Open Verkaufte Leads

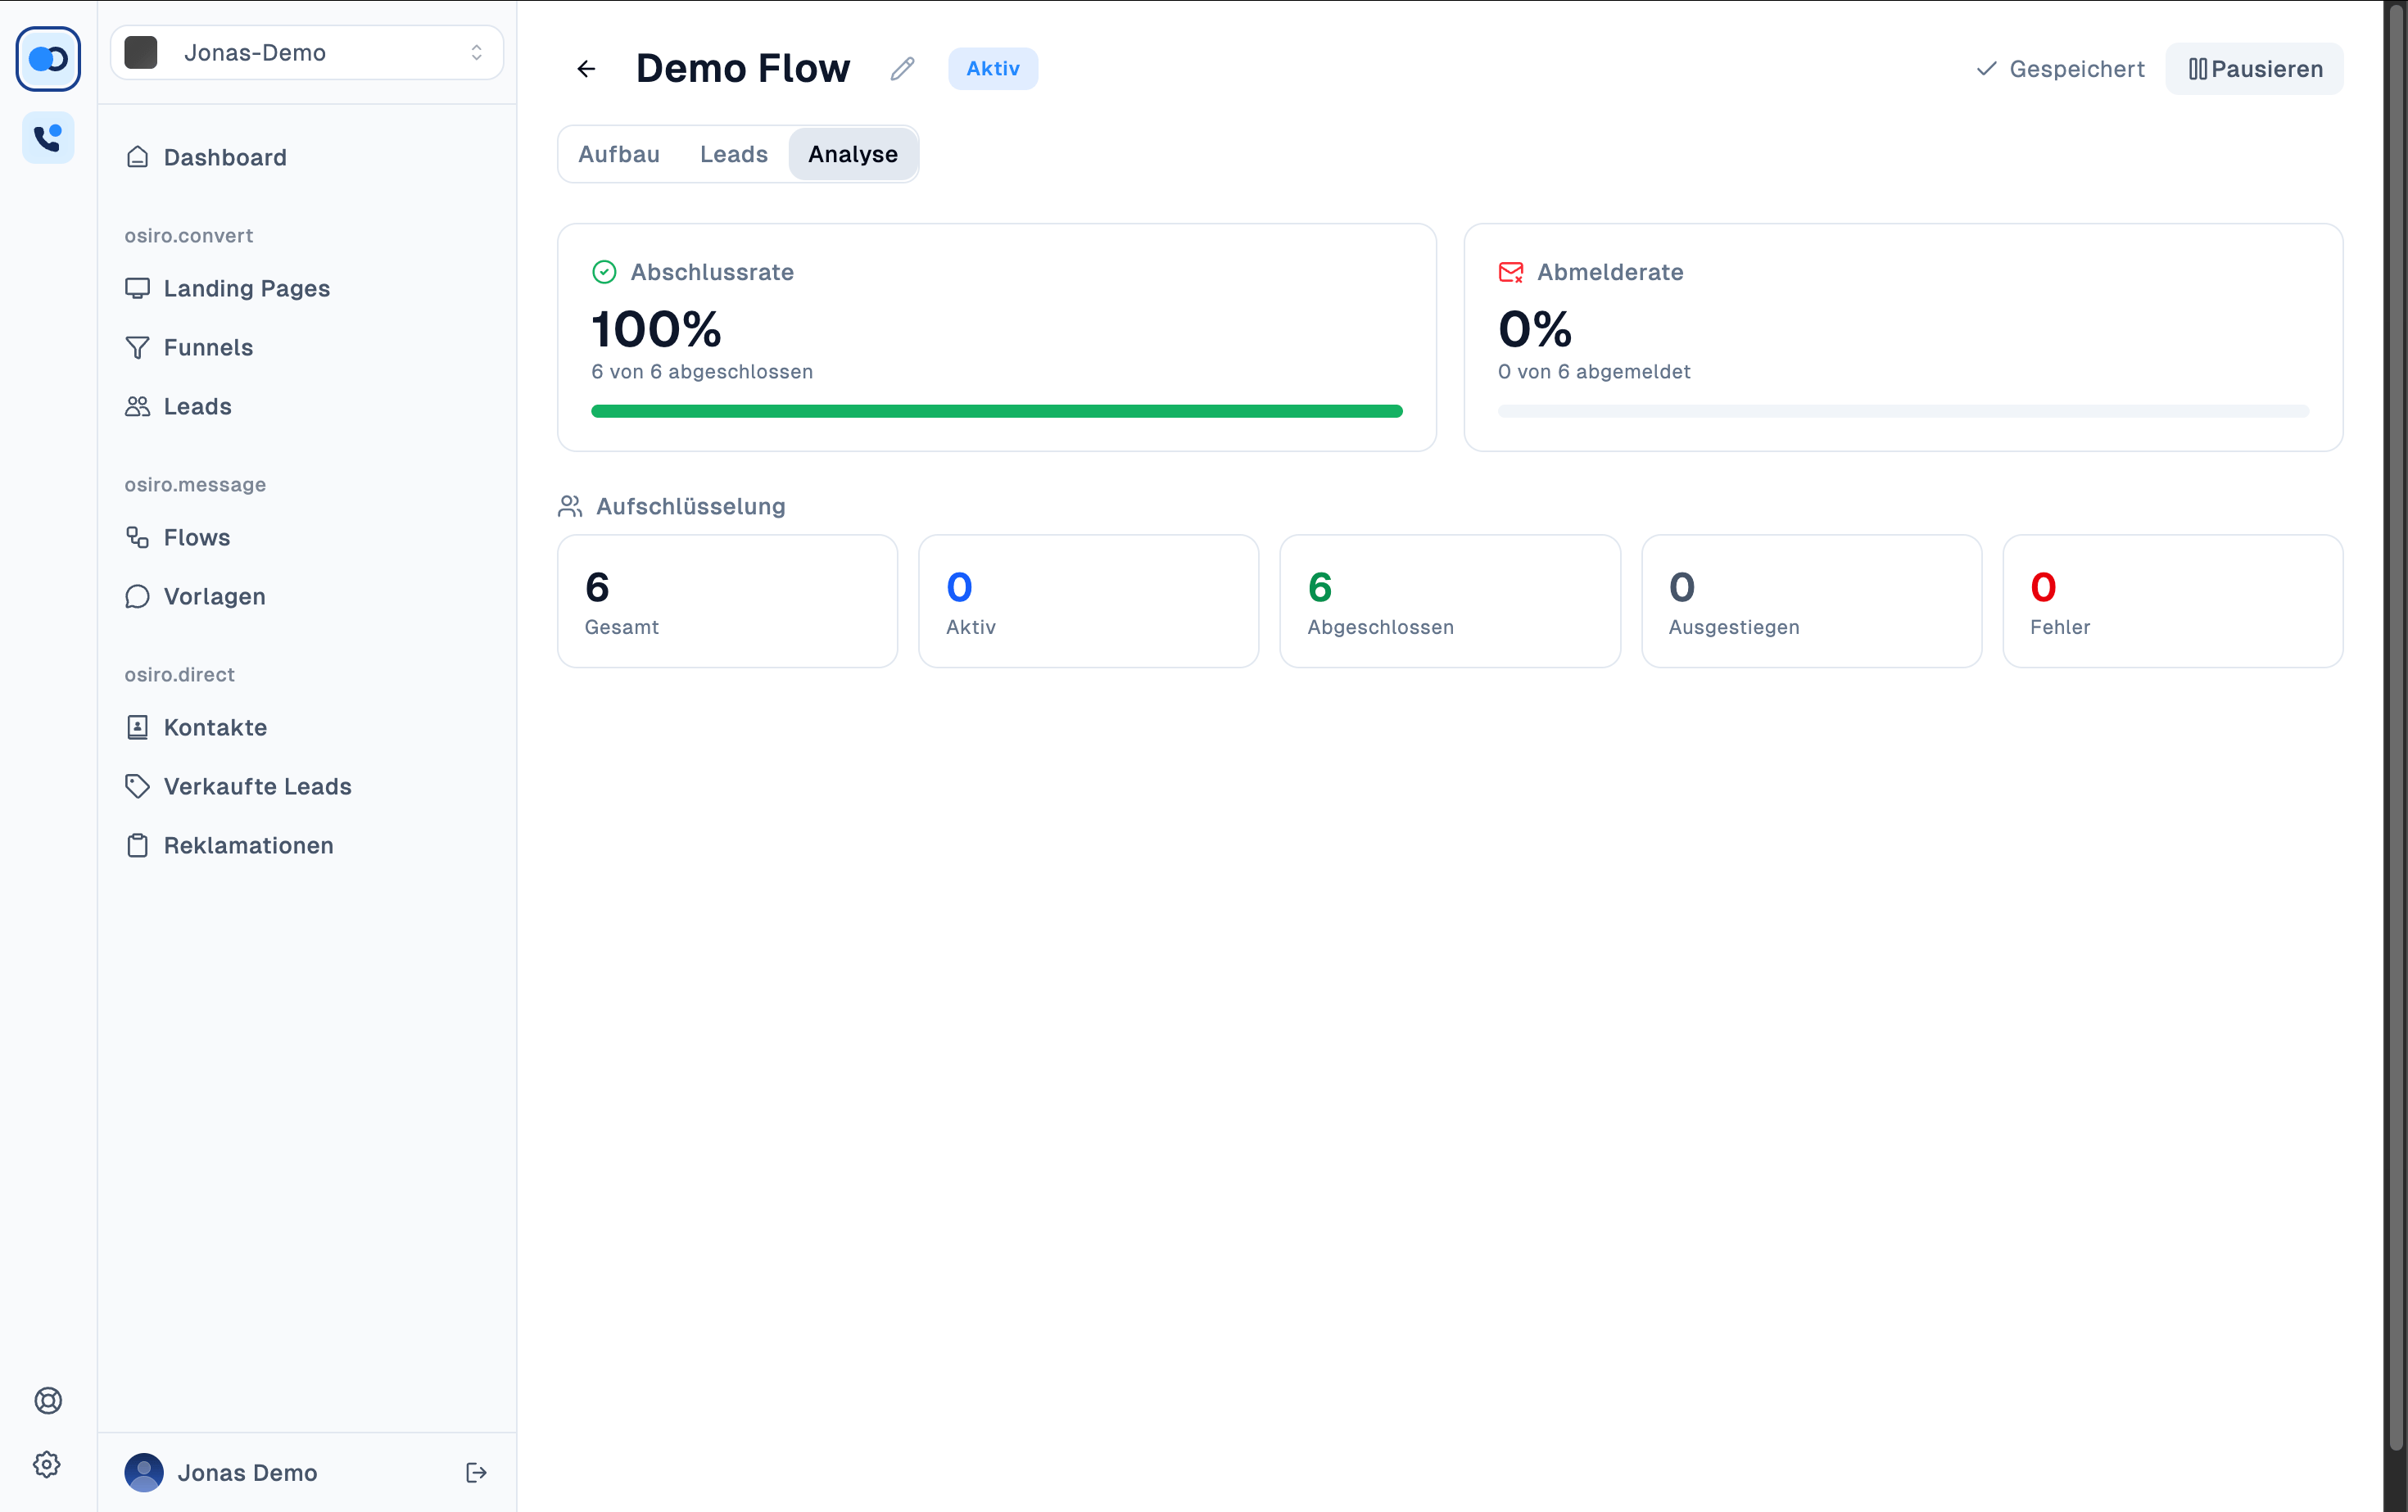307,786
